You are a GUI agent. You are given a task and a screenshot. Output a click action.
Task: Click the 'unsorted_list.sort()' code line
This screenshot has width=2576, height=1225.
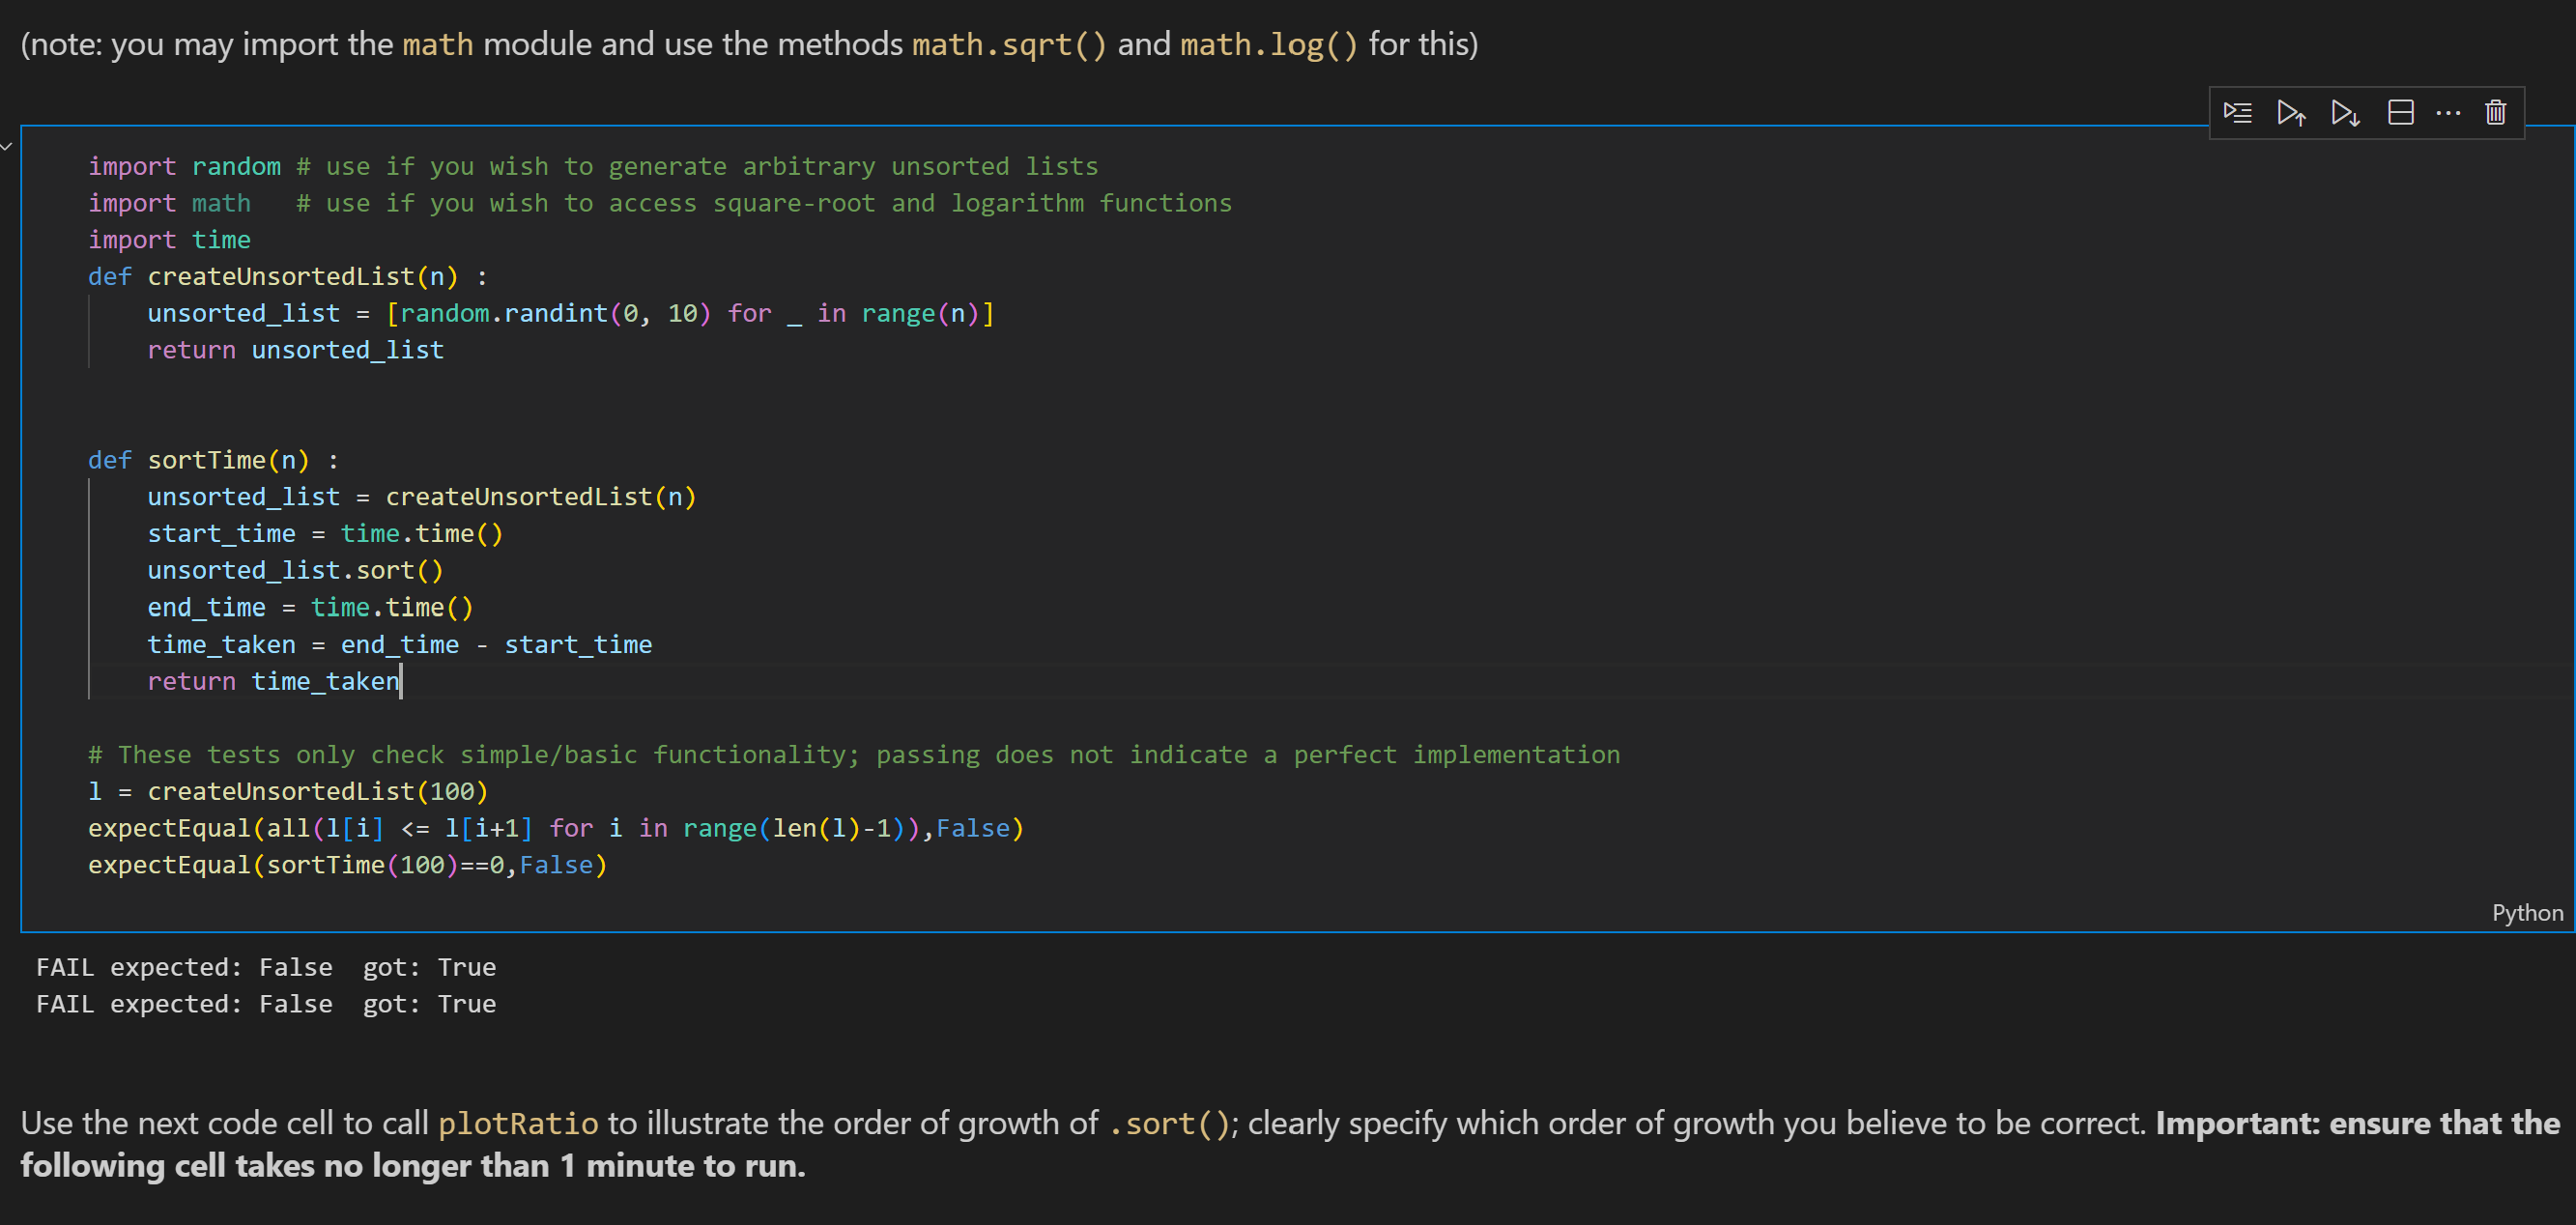tap(295, 570)
